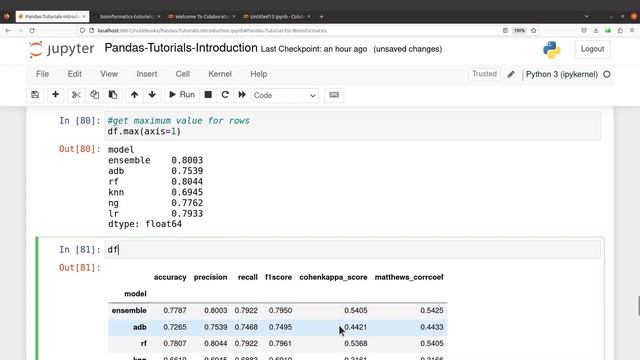The image size is (640, 360).
Task: Restart the kernel icon
Action: 225,95
